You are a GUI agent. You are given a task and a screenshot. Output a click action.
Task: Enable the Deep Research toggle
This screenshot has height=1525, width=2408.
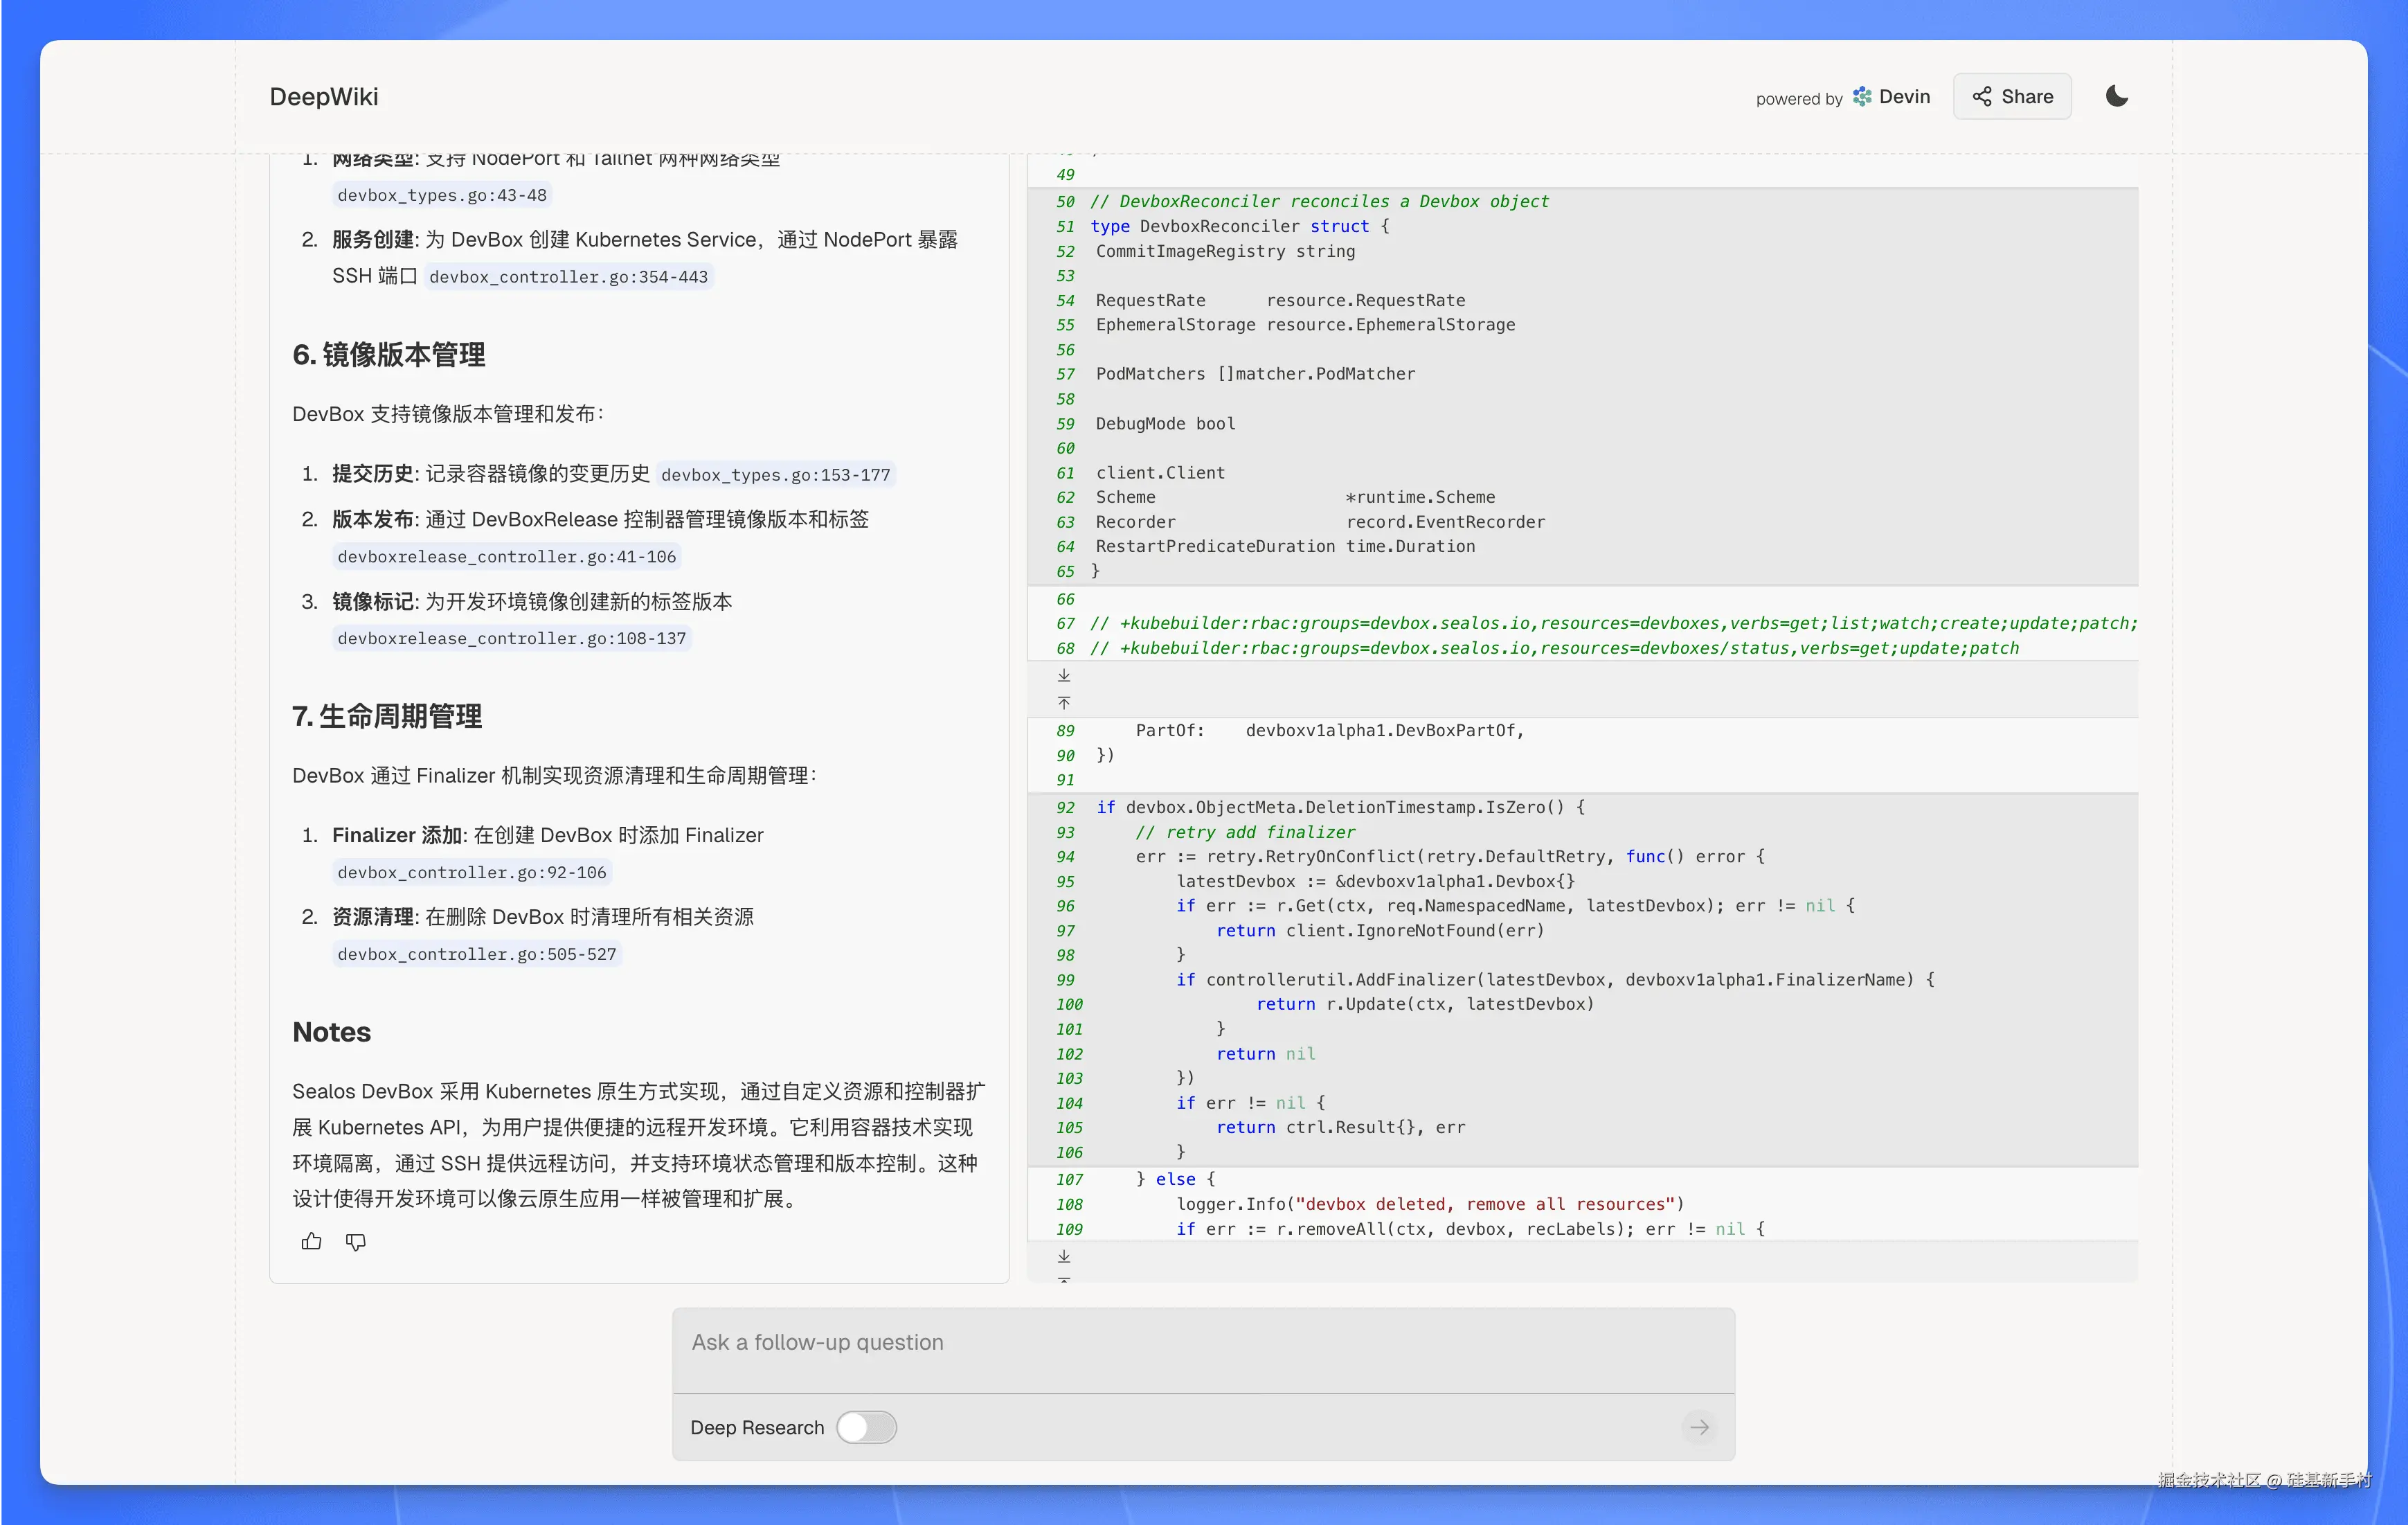[866, 1427]
